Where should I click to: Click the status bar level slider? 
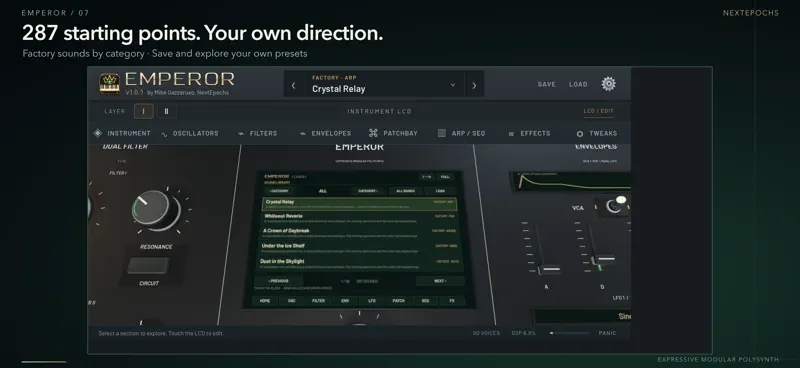[569, 333]
